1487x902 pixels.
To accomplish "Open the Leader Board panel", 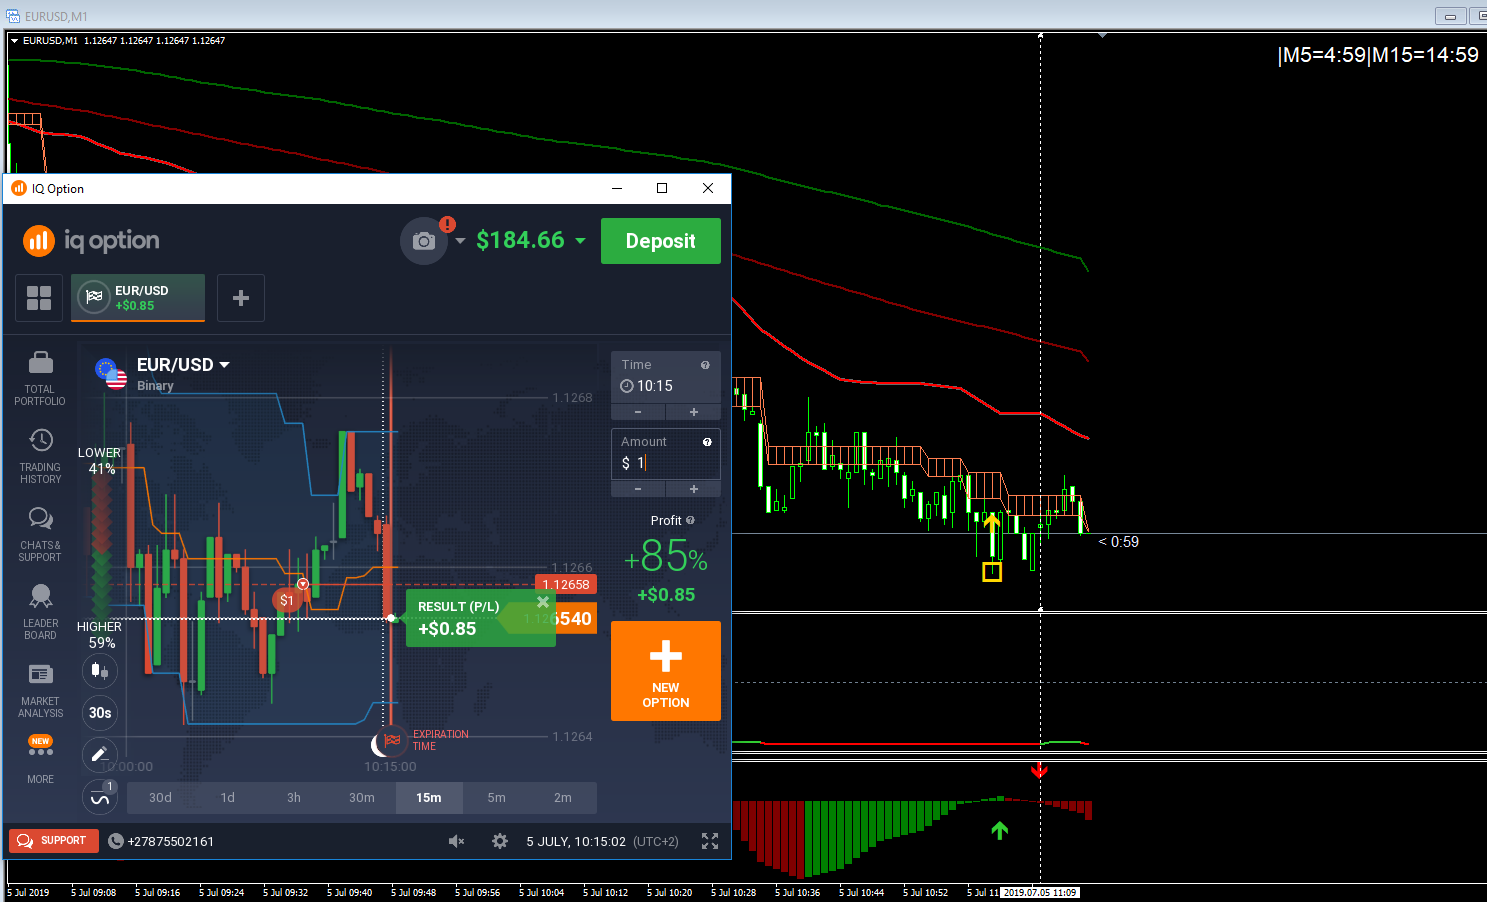I will coord(40,612).
